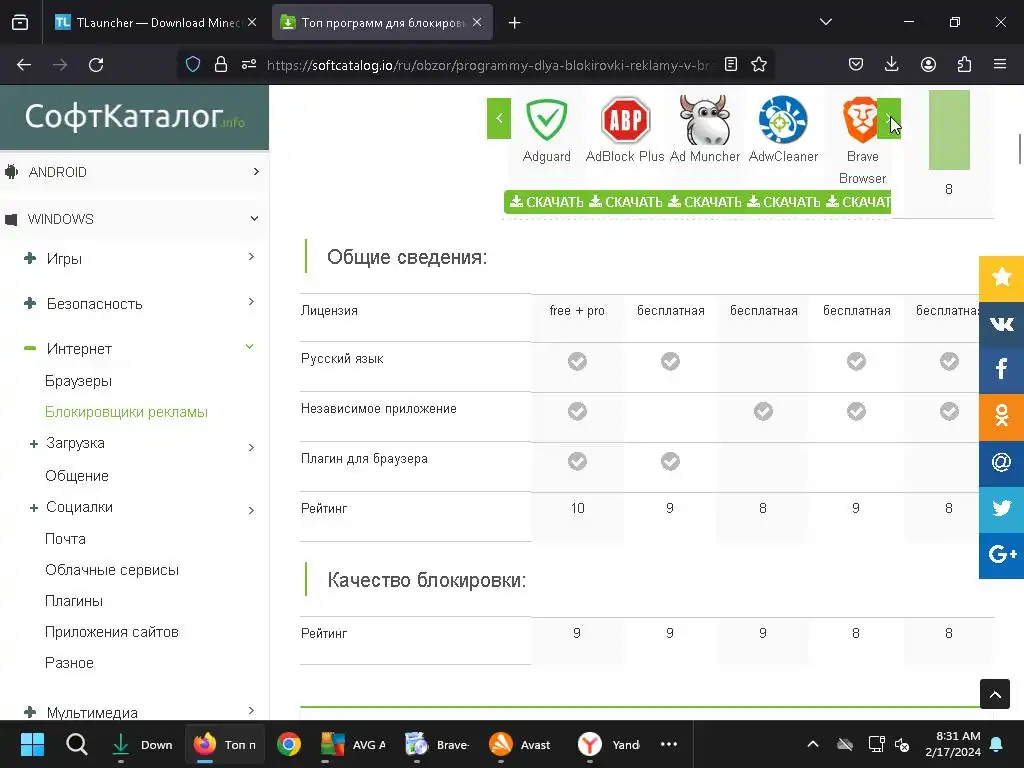Share page on Google Plus
The width and height of the screenshot is (1024, 768).
1001,555
